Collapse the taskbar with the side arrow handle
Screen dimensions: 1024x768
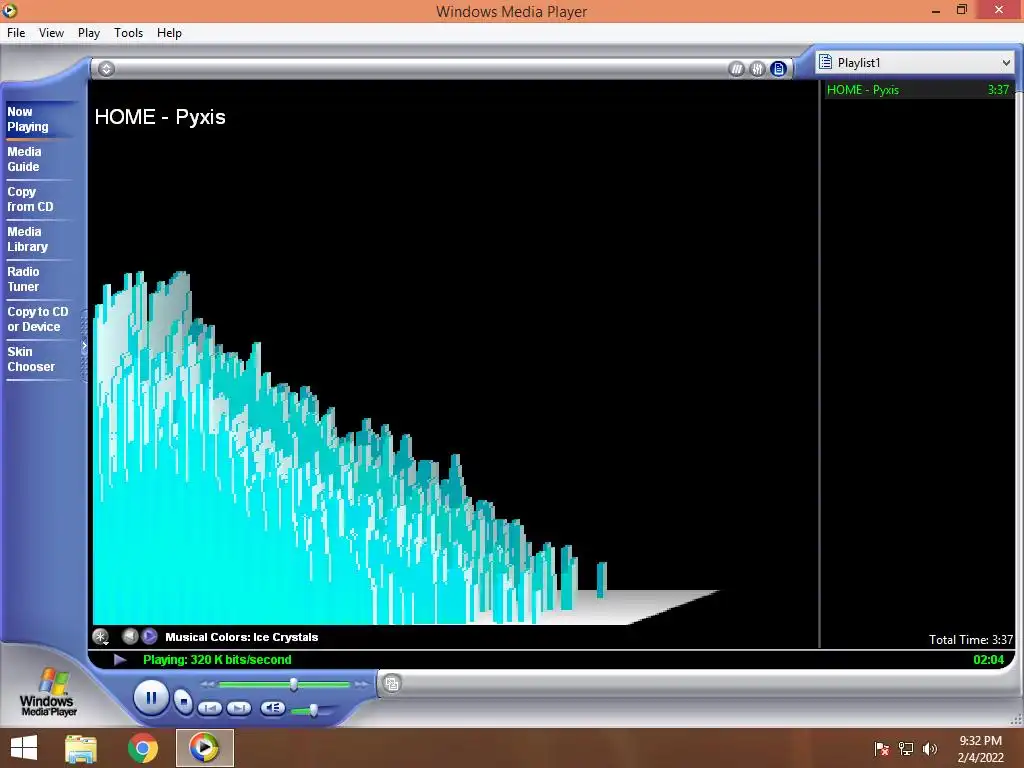84,346
